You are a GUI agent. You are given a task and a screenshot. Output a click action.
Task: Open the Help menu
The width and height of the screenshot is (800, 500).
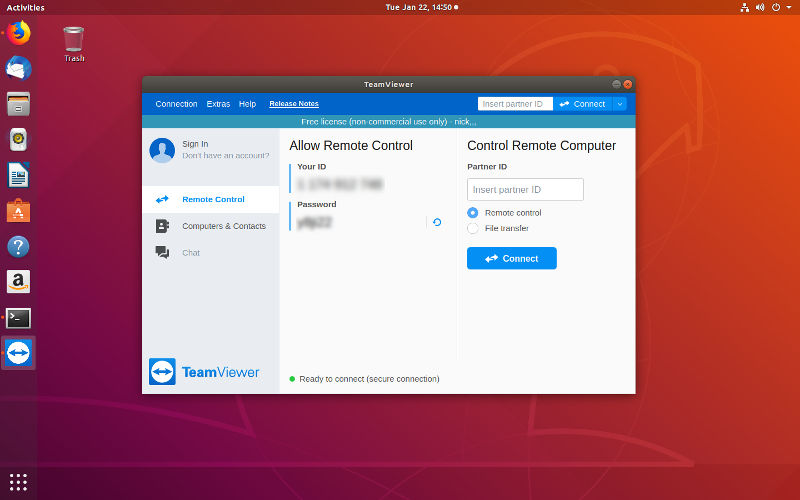pyautogui.click(x=247, y=104)
